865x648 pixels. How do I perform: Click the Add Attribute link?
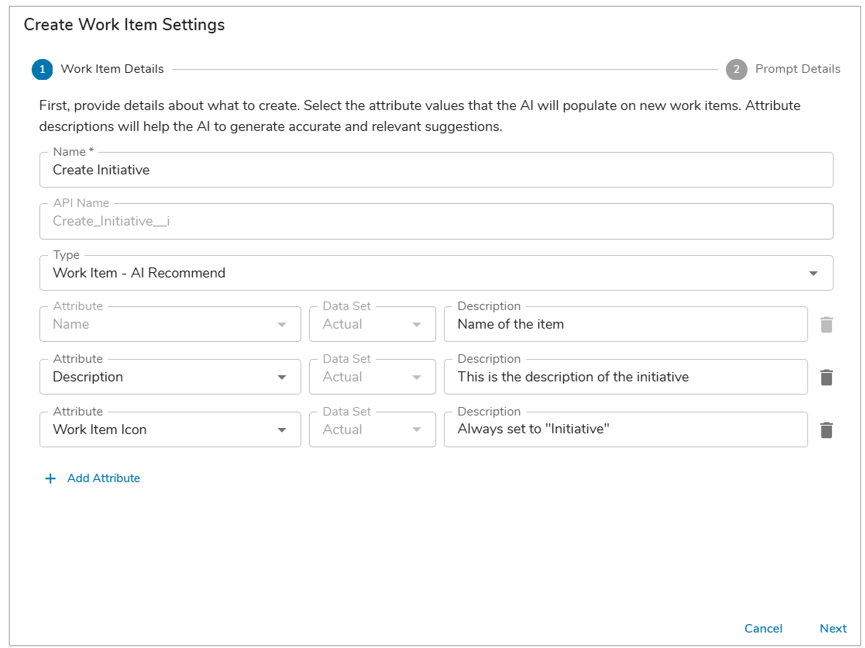[103, 478]
